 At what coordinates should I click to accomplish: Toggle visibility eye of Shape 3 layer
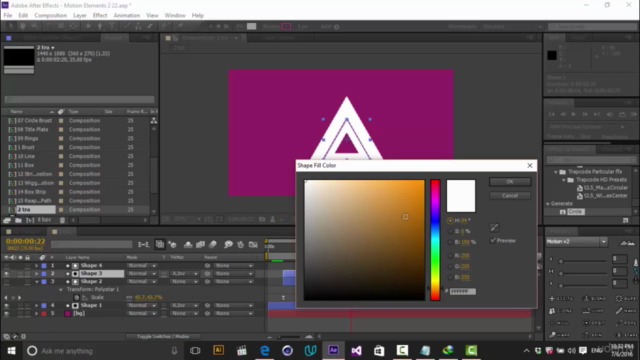click(7, 273)
